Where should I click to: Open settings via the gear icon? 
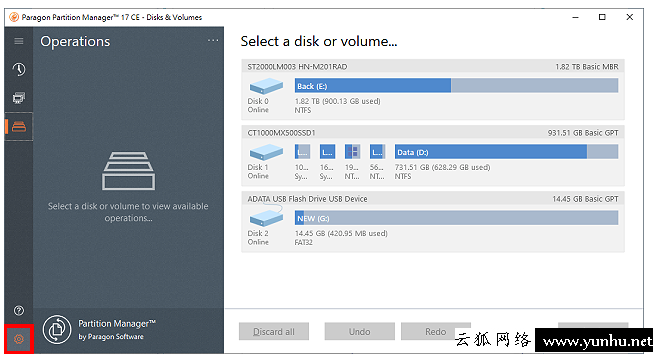[x=18, y=339]
